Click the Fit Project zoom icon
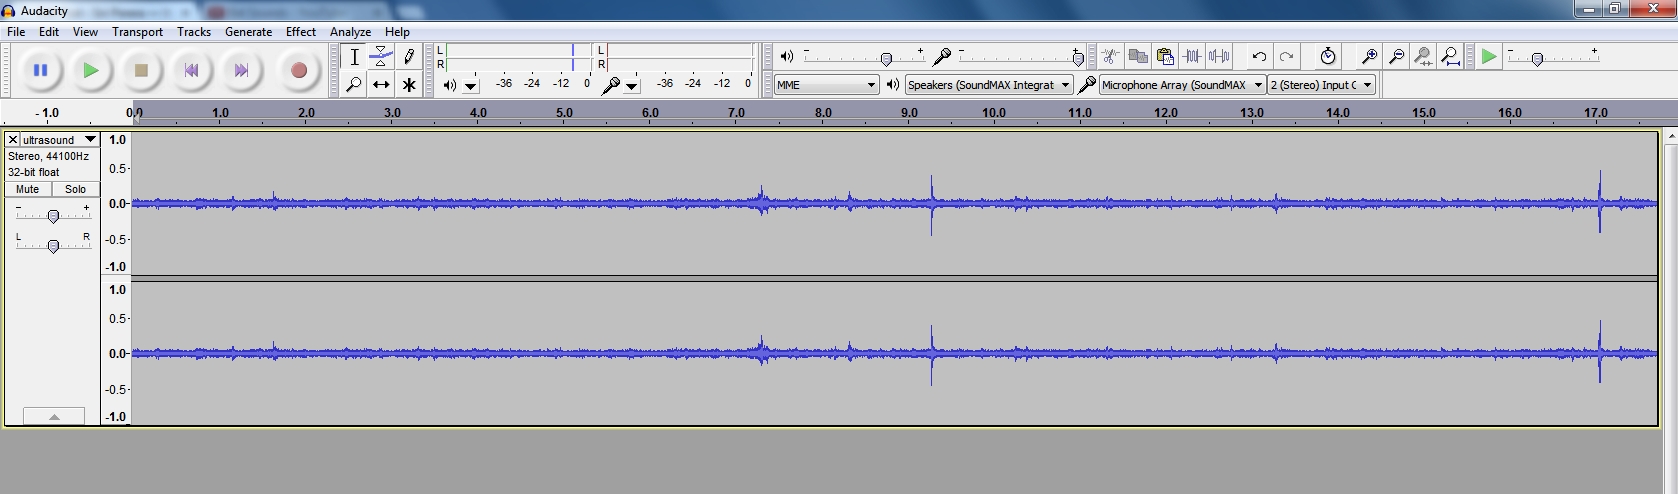 click(x=1450, y=57)
